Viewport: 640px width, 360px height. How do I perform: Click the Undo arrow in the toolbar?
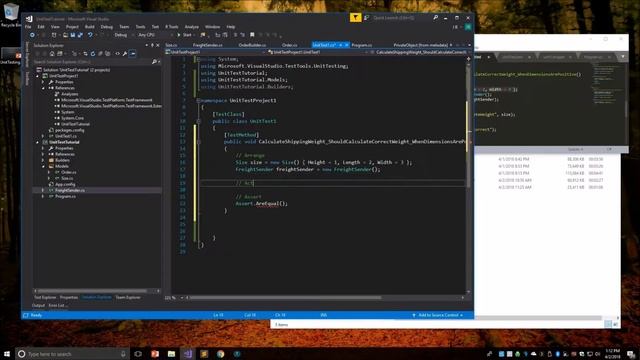tap(90, 35)
